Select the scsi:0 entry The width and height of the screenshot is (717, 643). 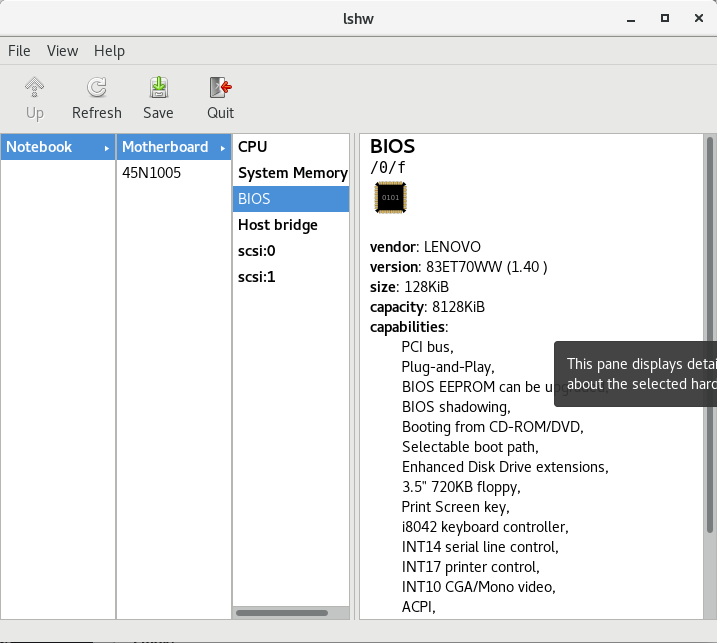coord(291,251)
